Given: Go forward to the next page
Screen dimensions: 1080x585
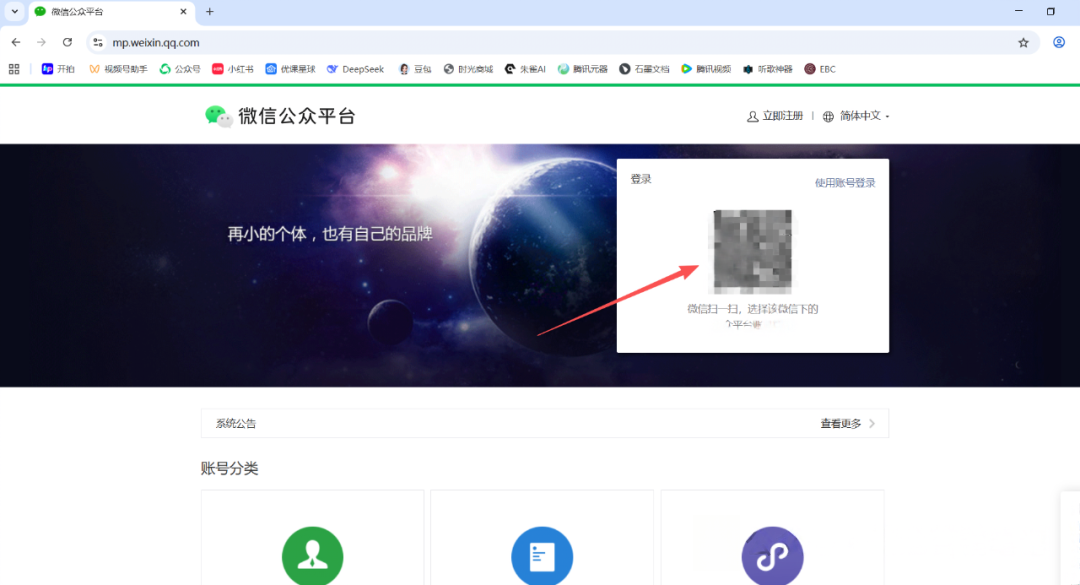Looking at the screenshot, I should [41, 43].
